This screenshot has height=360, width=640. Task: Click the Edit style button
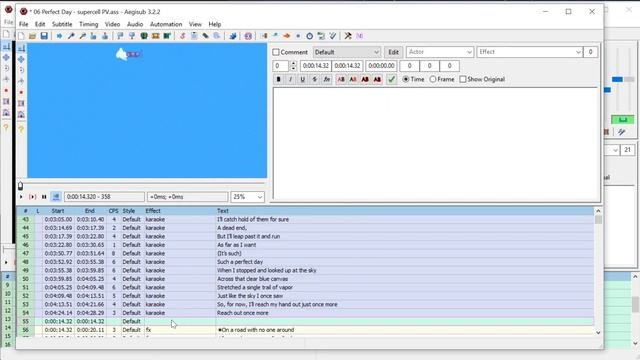point(393,52)
